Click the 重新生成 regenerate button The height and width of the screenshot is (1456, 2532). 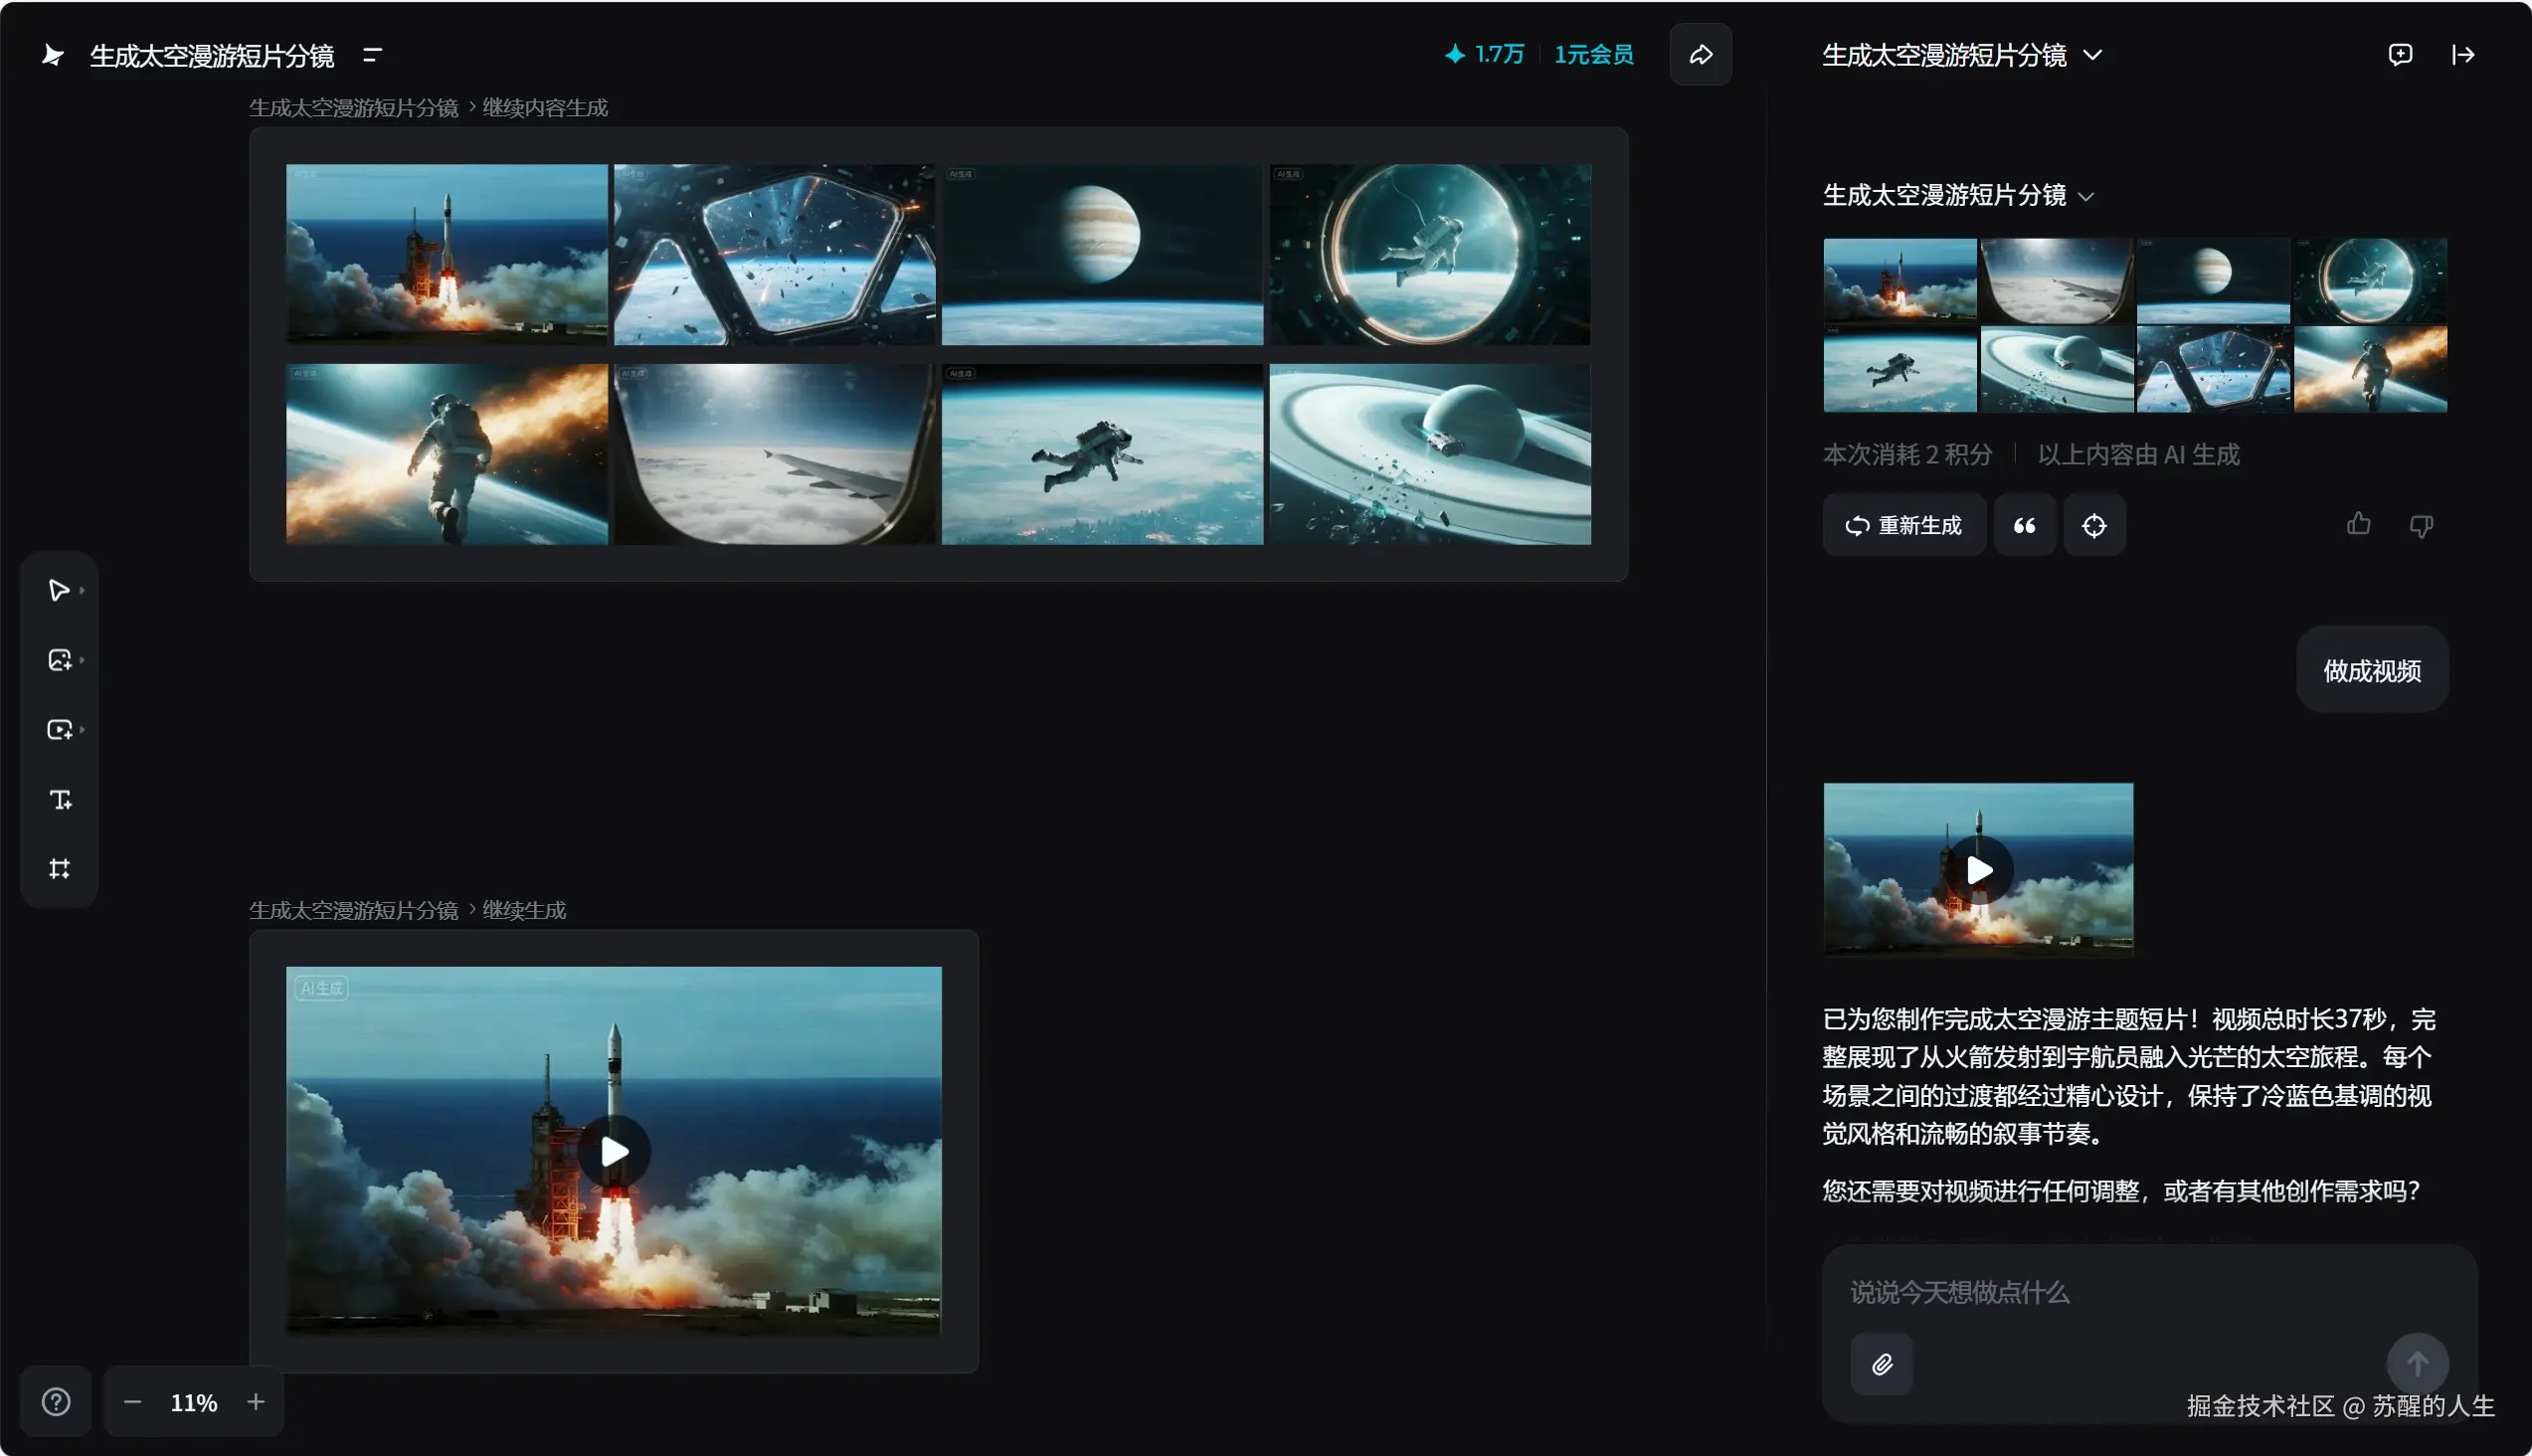click(1903, 525)
